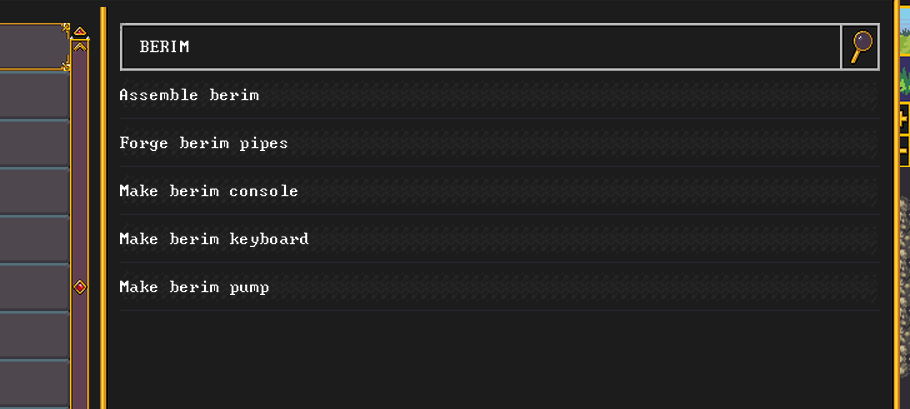Screen dimensions: 910x409
Task: Select the gold-bordered top row in the left panel
Action: 33,46
